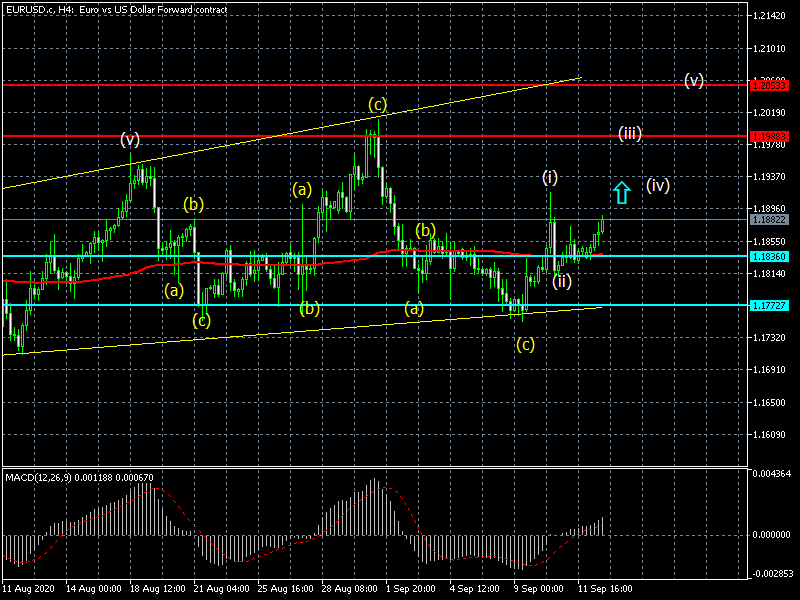The height and width of the screenshot is (600, 800).
Task: Select the white (iv) wave label
Action: [x=658, y=185]
